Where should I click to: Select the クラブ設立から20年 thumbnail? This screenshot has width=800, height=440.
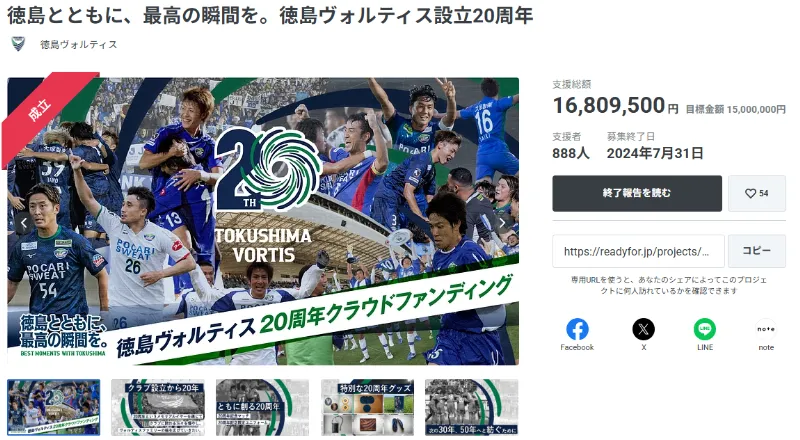[158, 407]
